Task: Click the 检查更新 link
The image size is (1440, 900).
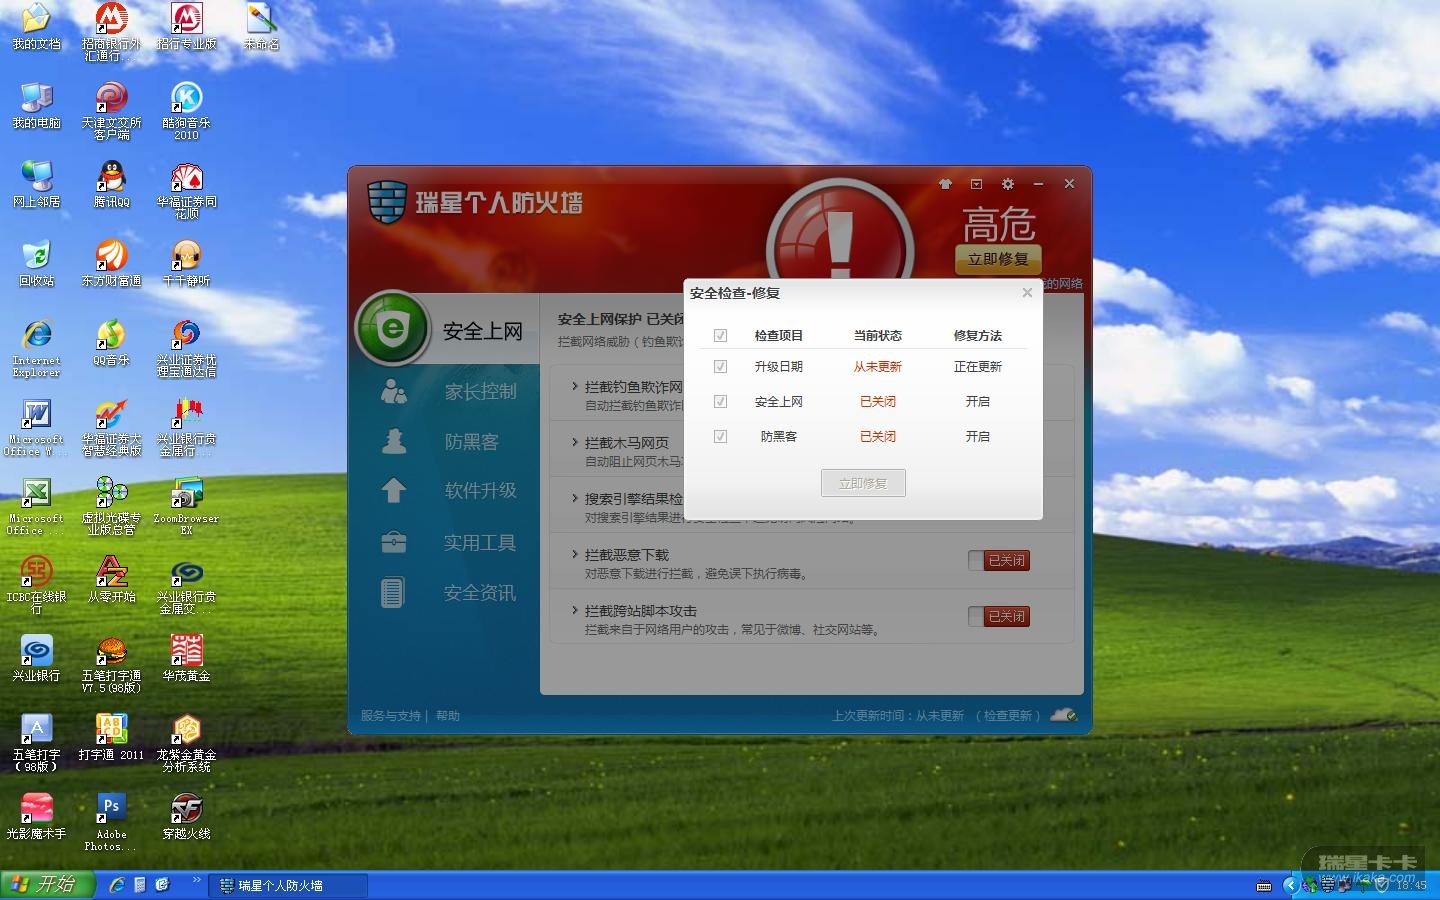Action: coord(1008,716)
